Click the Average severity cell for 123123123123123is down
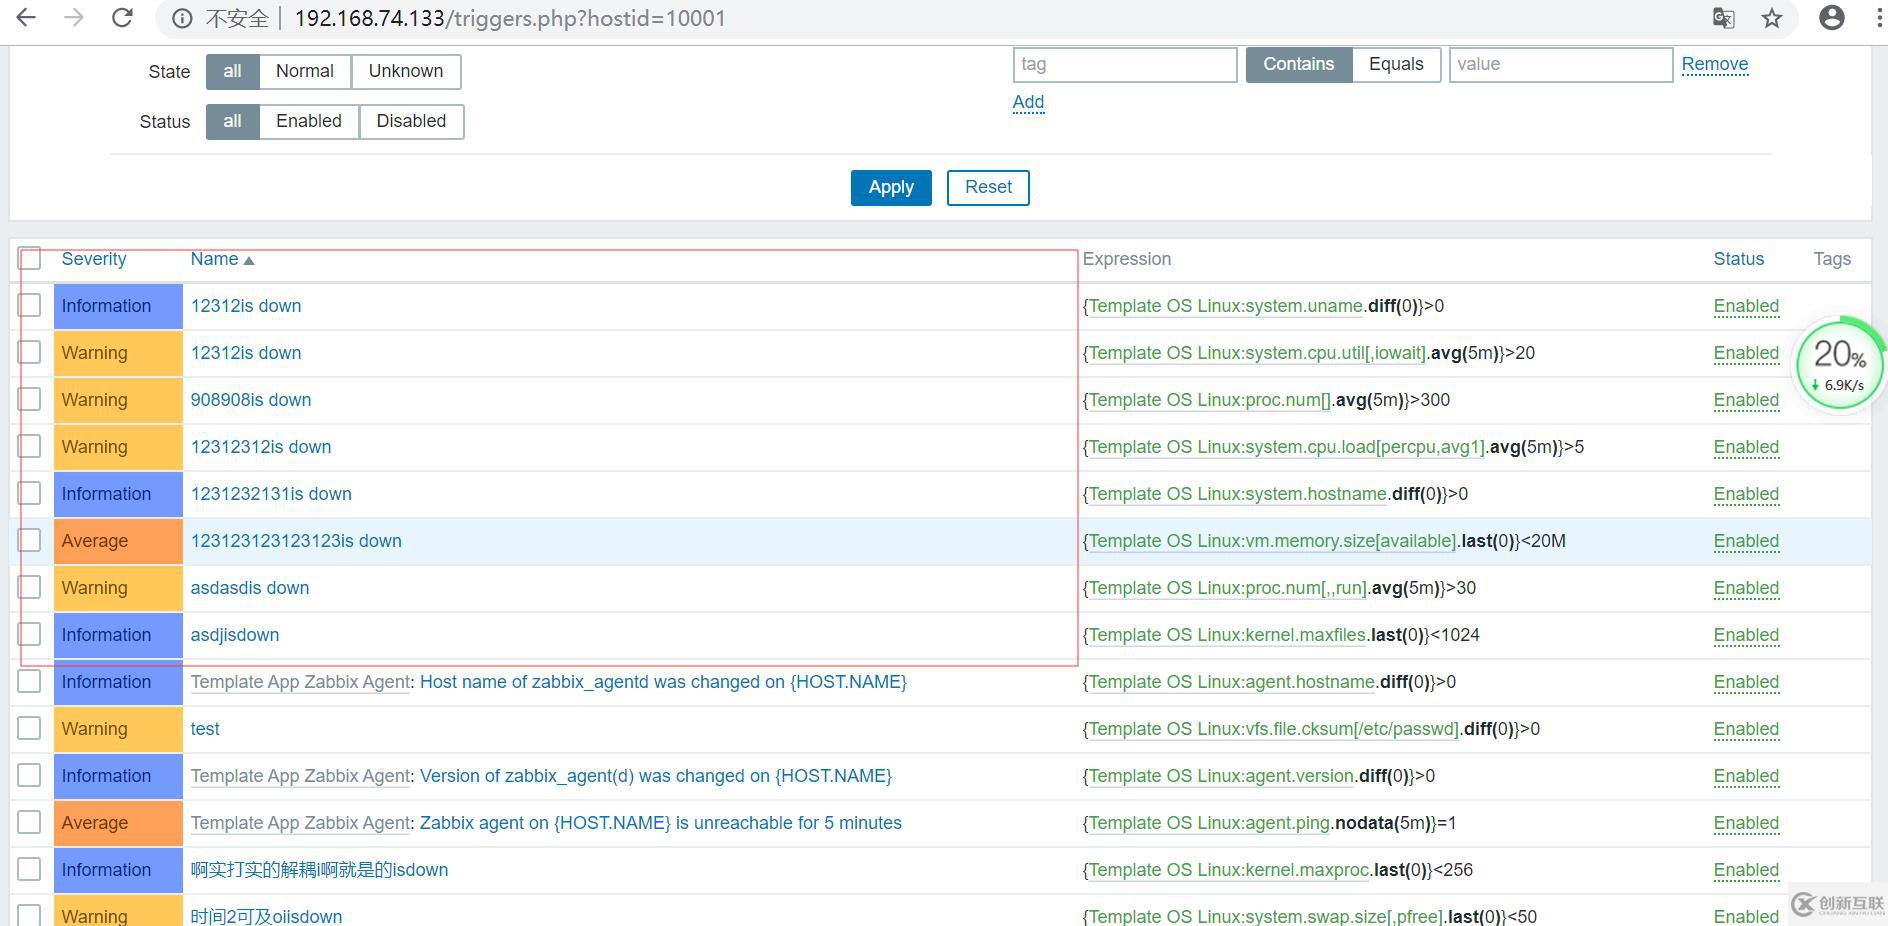This screenshot has width=1888, height=926. (117, 541)
